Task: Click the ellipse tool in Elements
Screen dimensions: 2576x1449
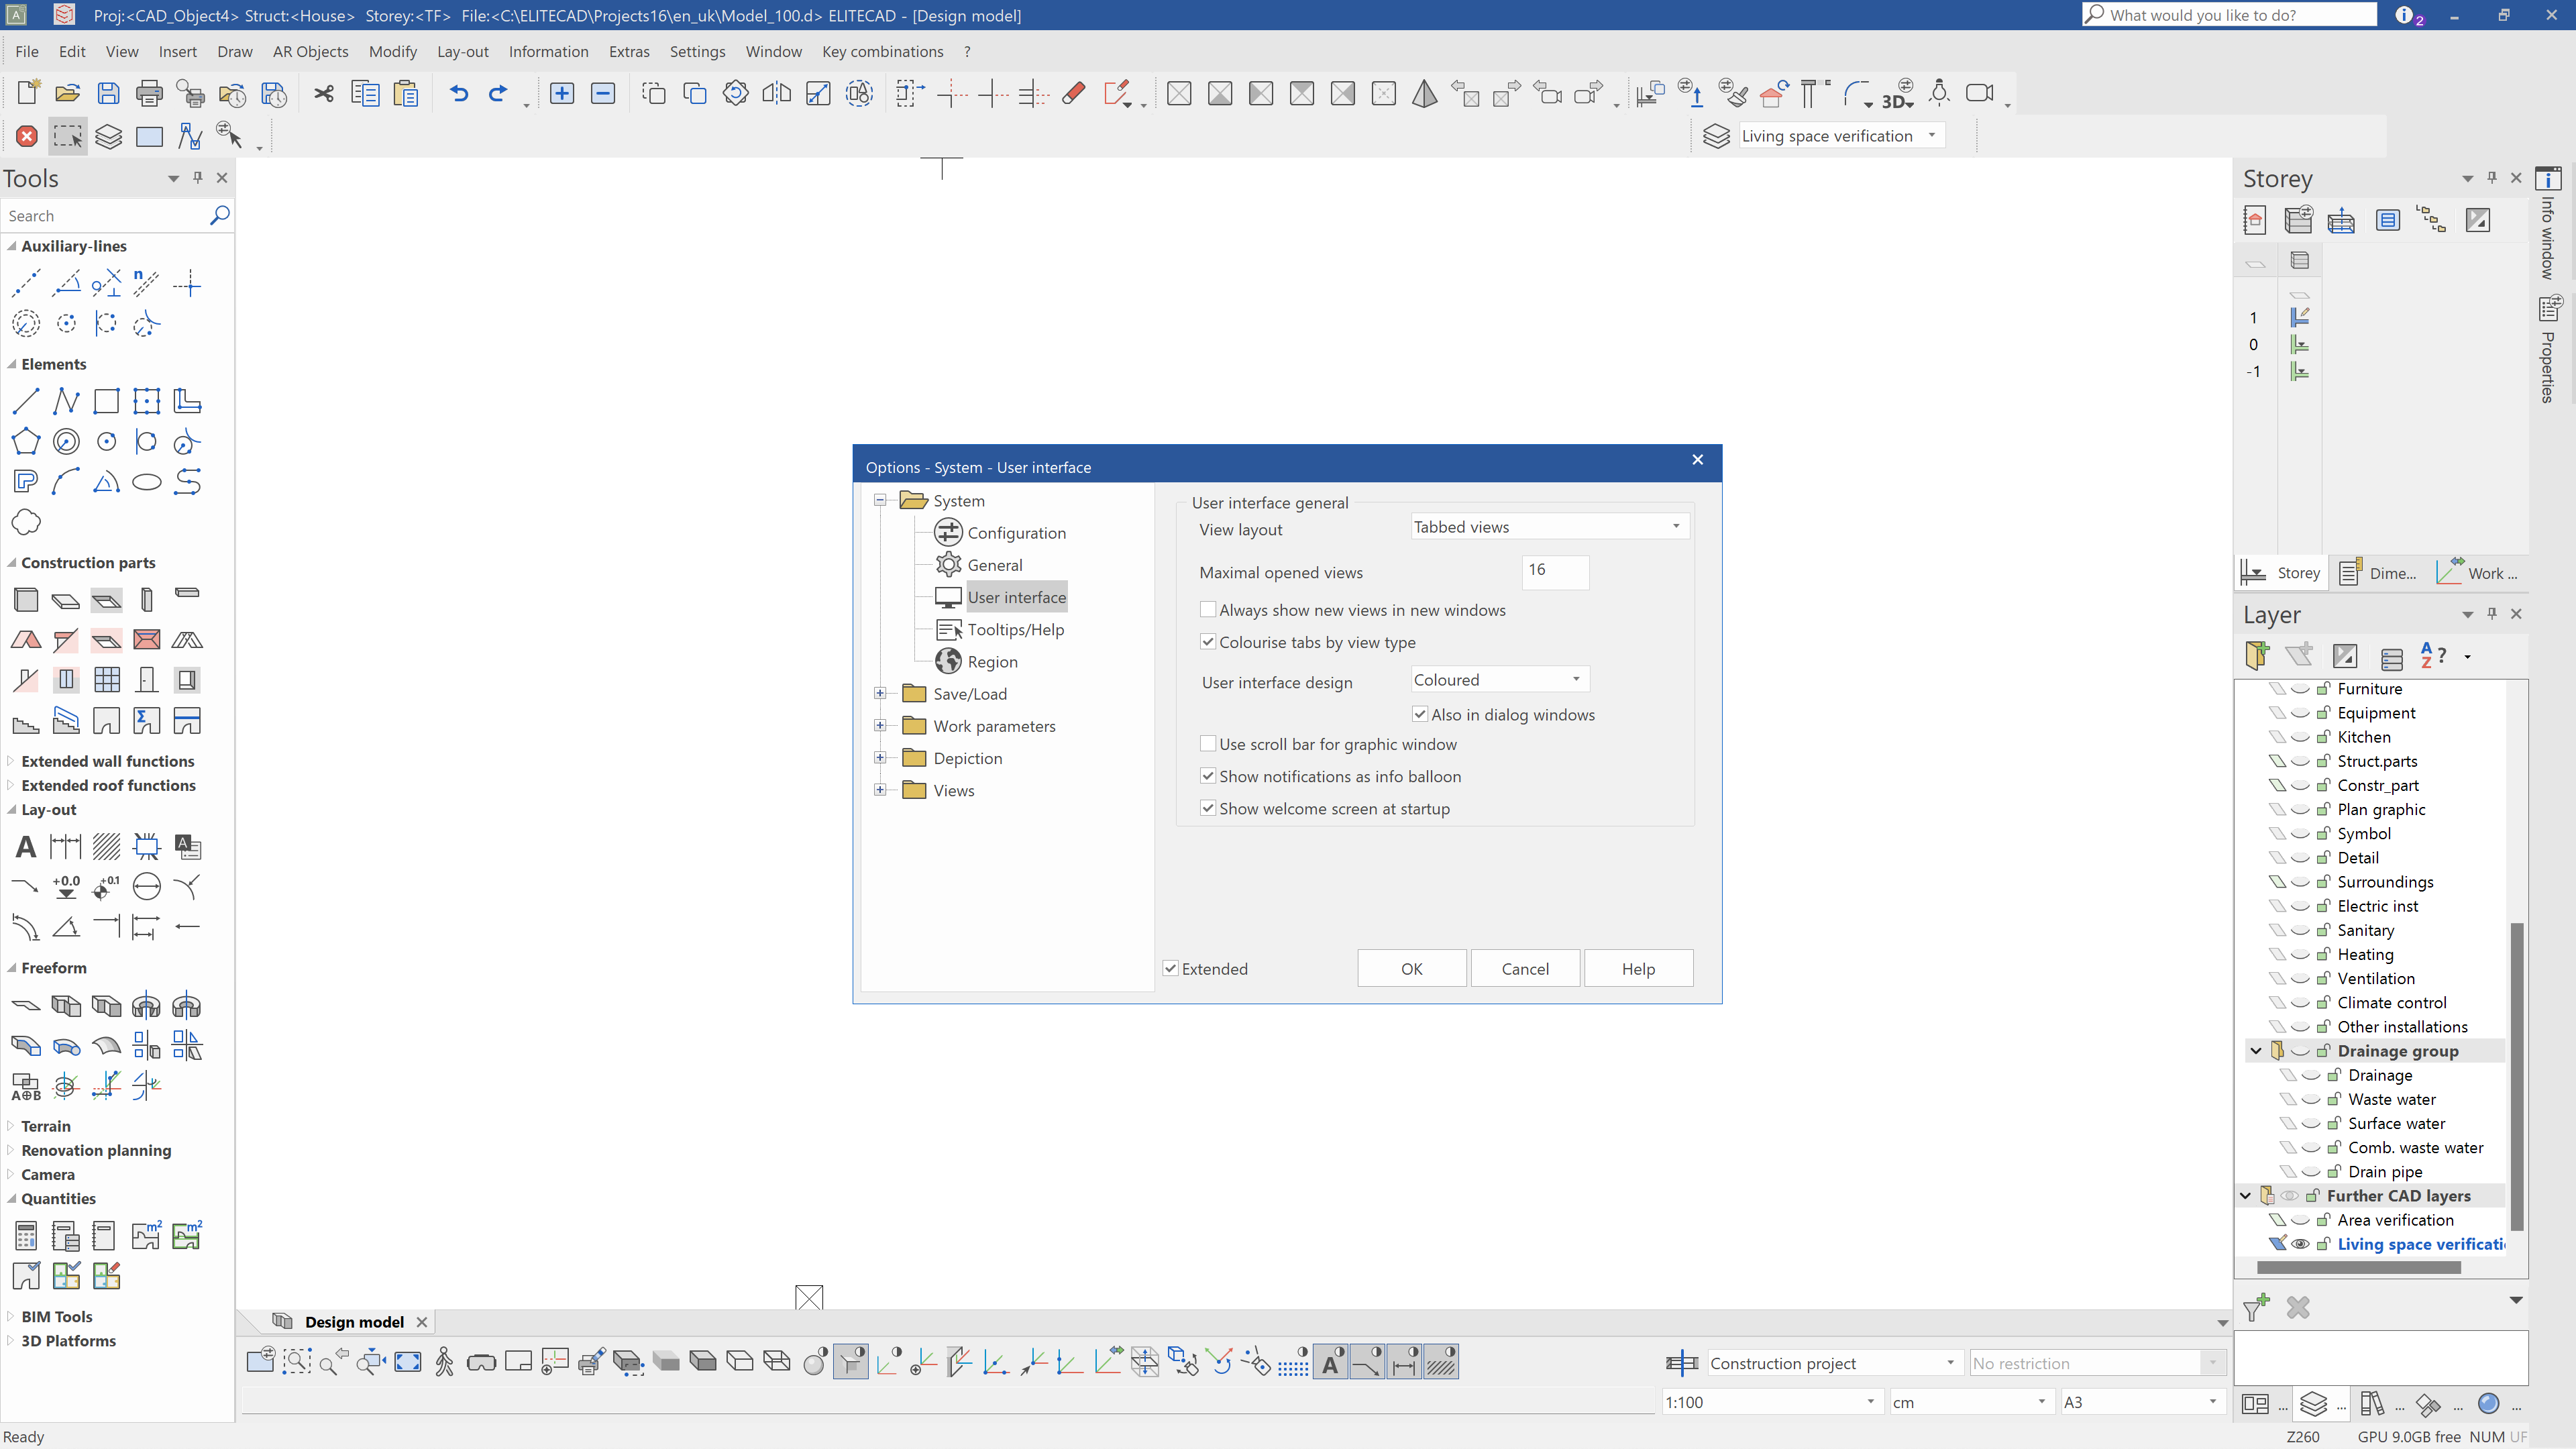Action: [147, 483]
